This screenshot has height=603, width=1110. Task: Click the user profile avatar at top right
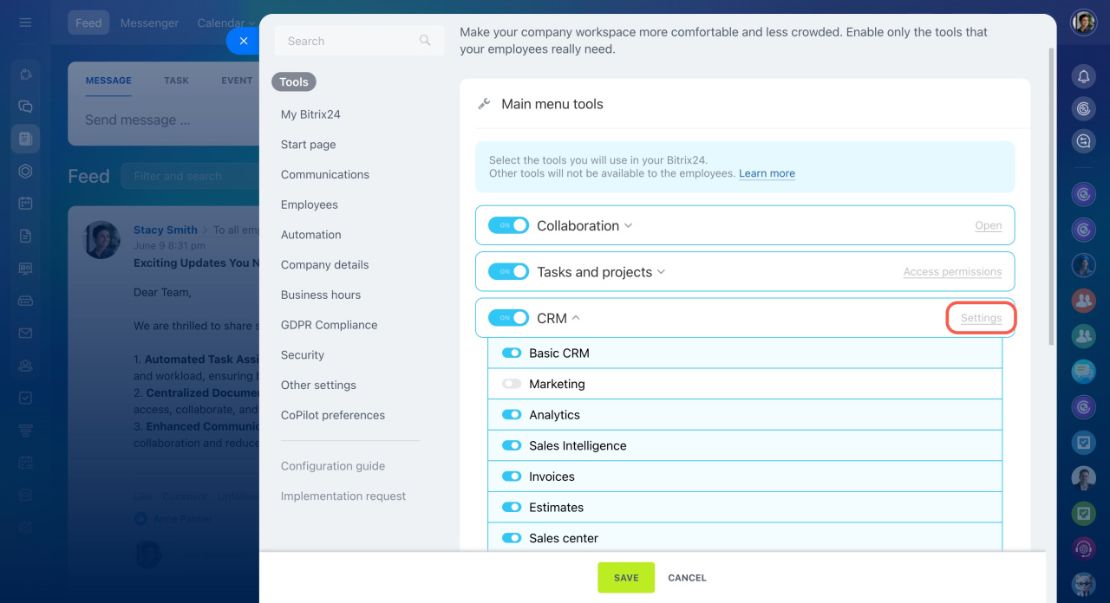tap(1083, 23)
